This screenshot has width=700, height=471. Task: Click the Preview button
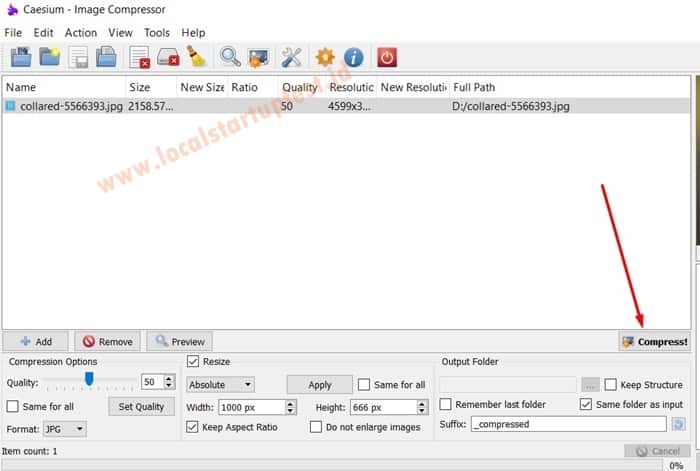pos(179,342)
